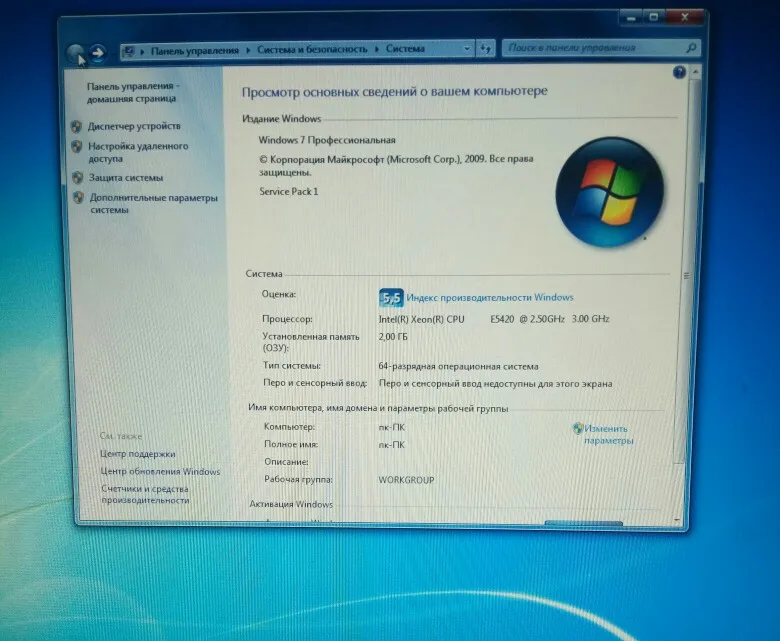Expand the arrow after Система и безопасность breadcrumb
Image resolution: width=780 pixels, height=641 pixels.
coord(377,49)
